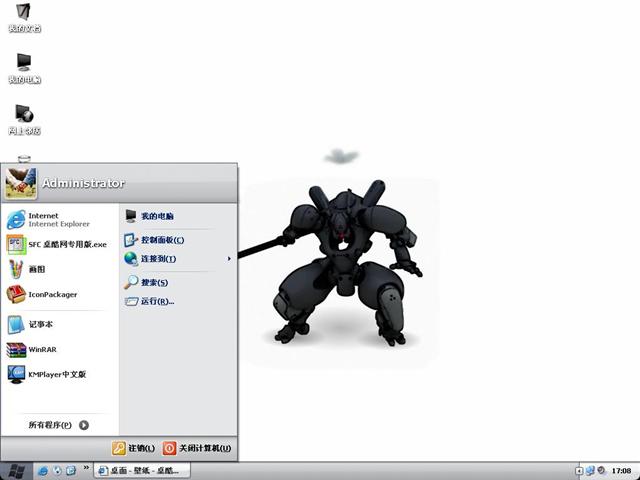Click the second Quick Launch icon
This screenshot has height=480, width=640.
click(x=57, y=471)
